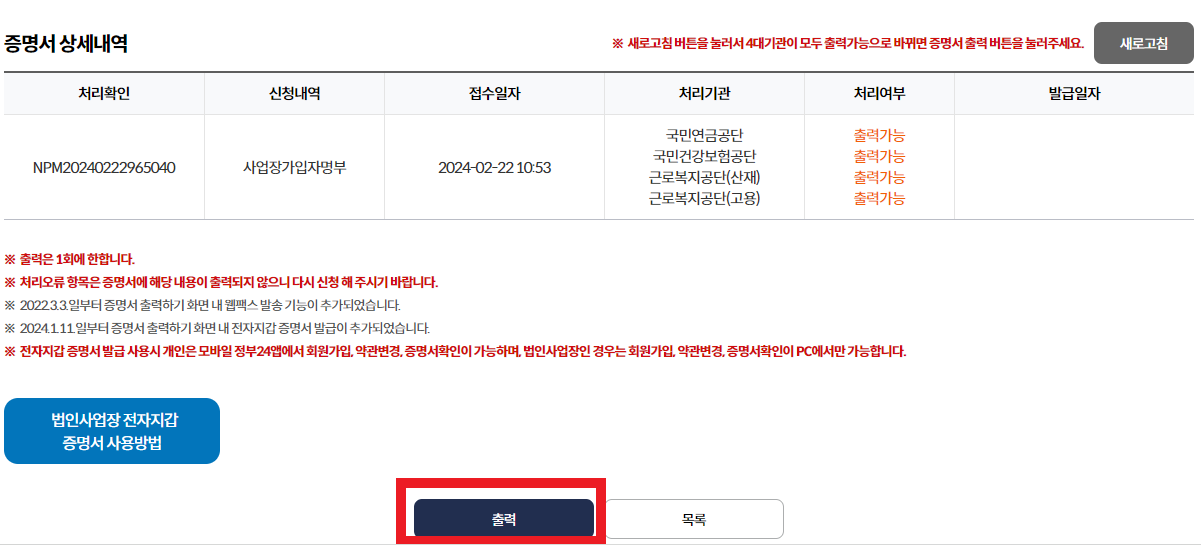Click the 증명서 상세내역 heading
1201x545 pixels.
pos(66,44)
